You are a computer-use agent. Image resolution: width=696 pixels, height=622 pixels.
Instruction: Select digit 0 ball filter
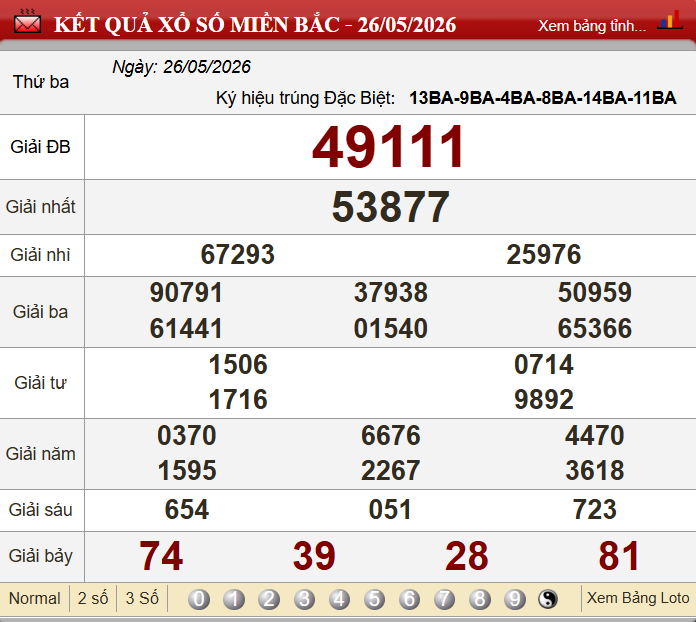click(198, 599)
